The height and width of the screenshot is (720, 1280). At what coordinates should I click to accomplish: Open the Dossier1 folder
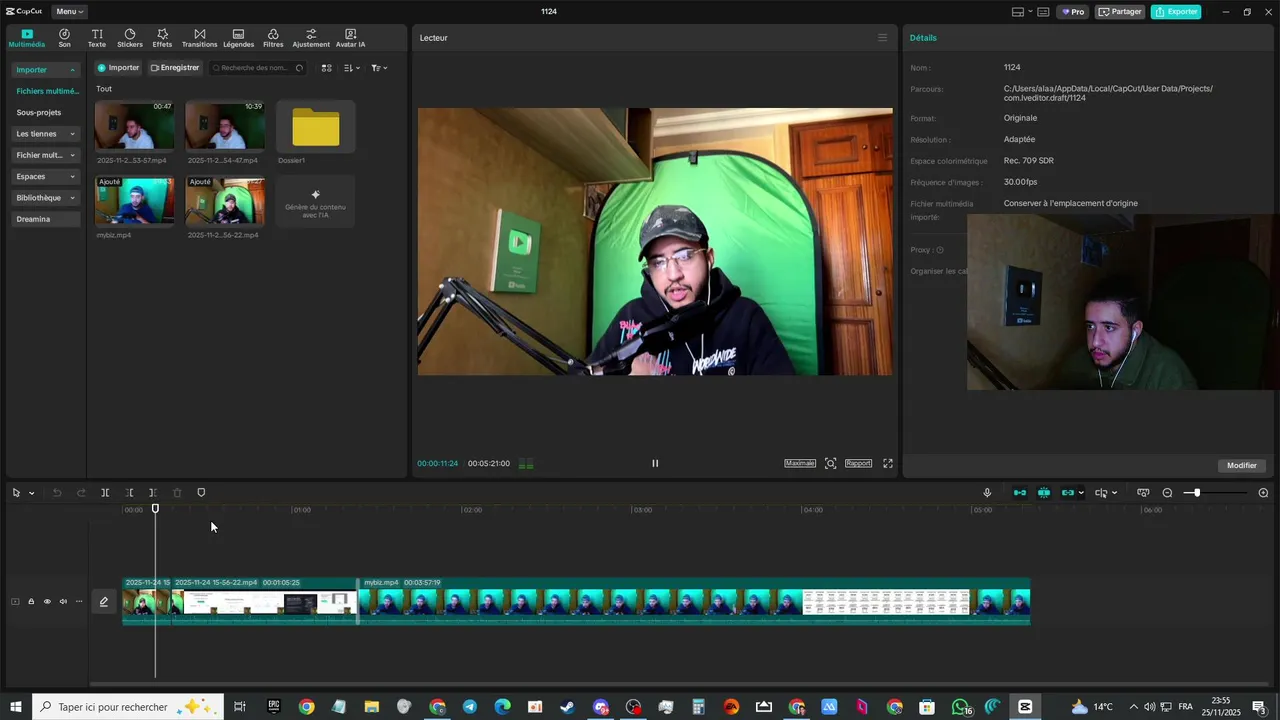(316, 127)
